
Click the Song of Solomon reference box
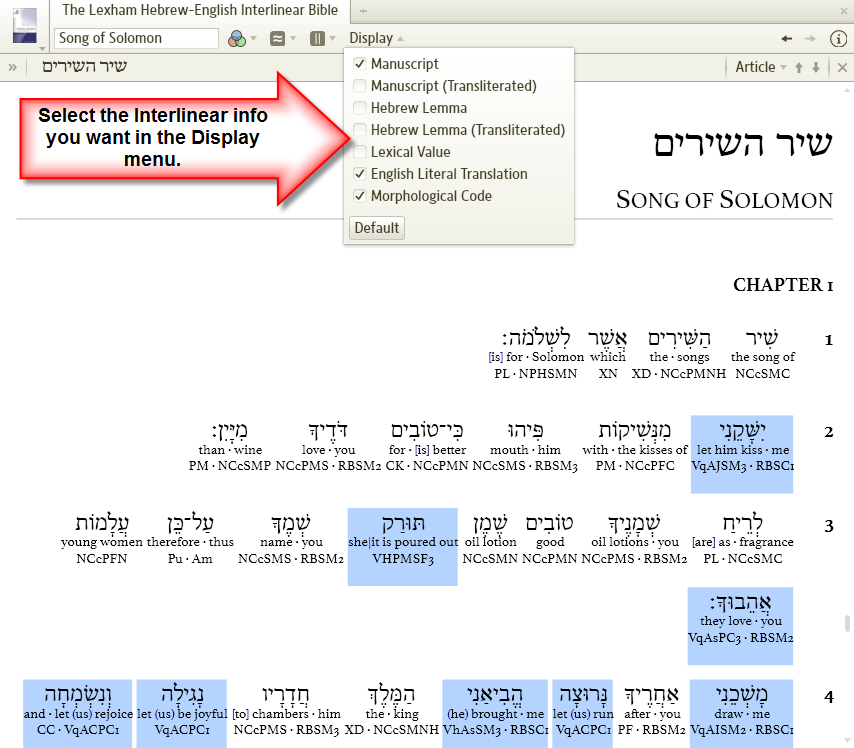(136, 38)
